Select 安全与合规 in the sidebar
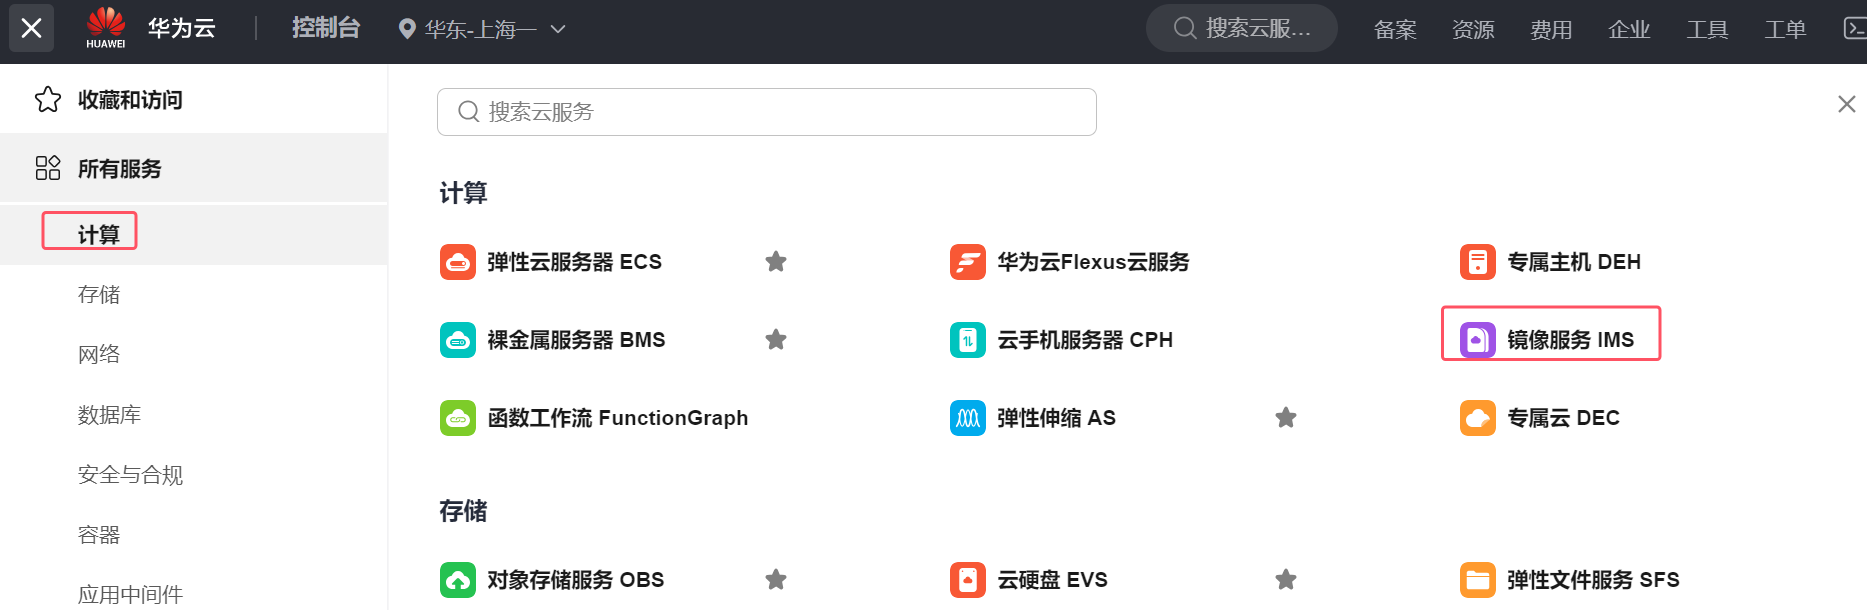Viewport: 1867px width, 610px height. 130,474
